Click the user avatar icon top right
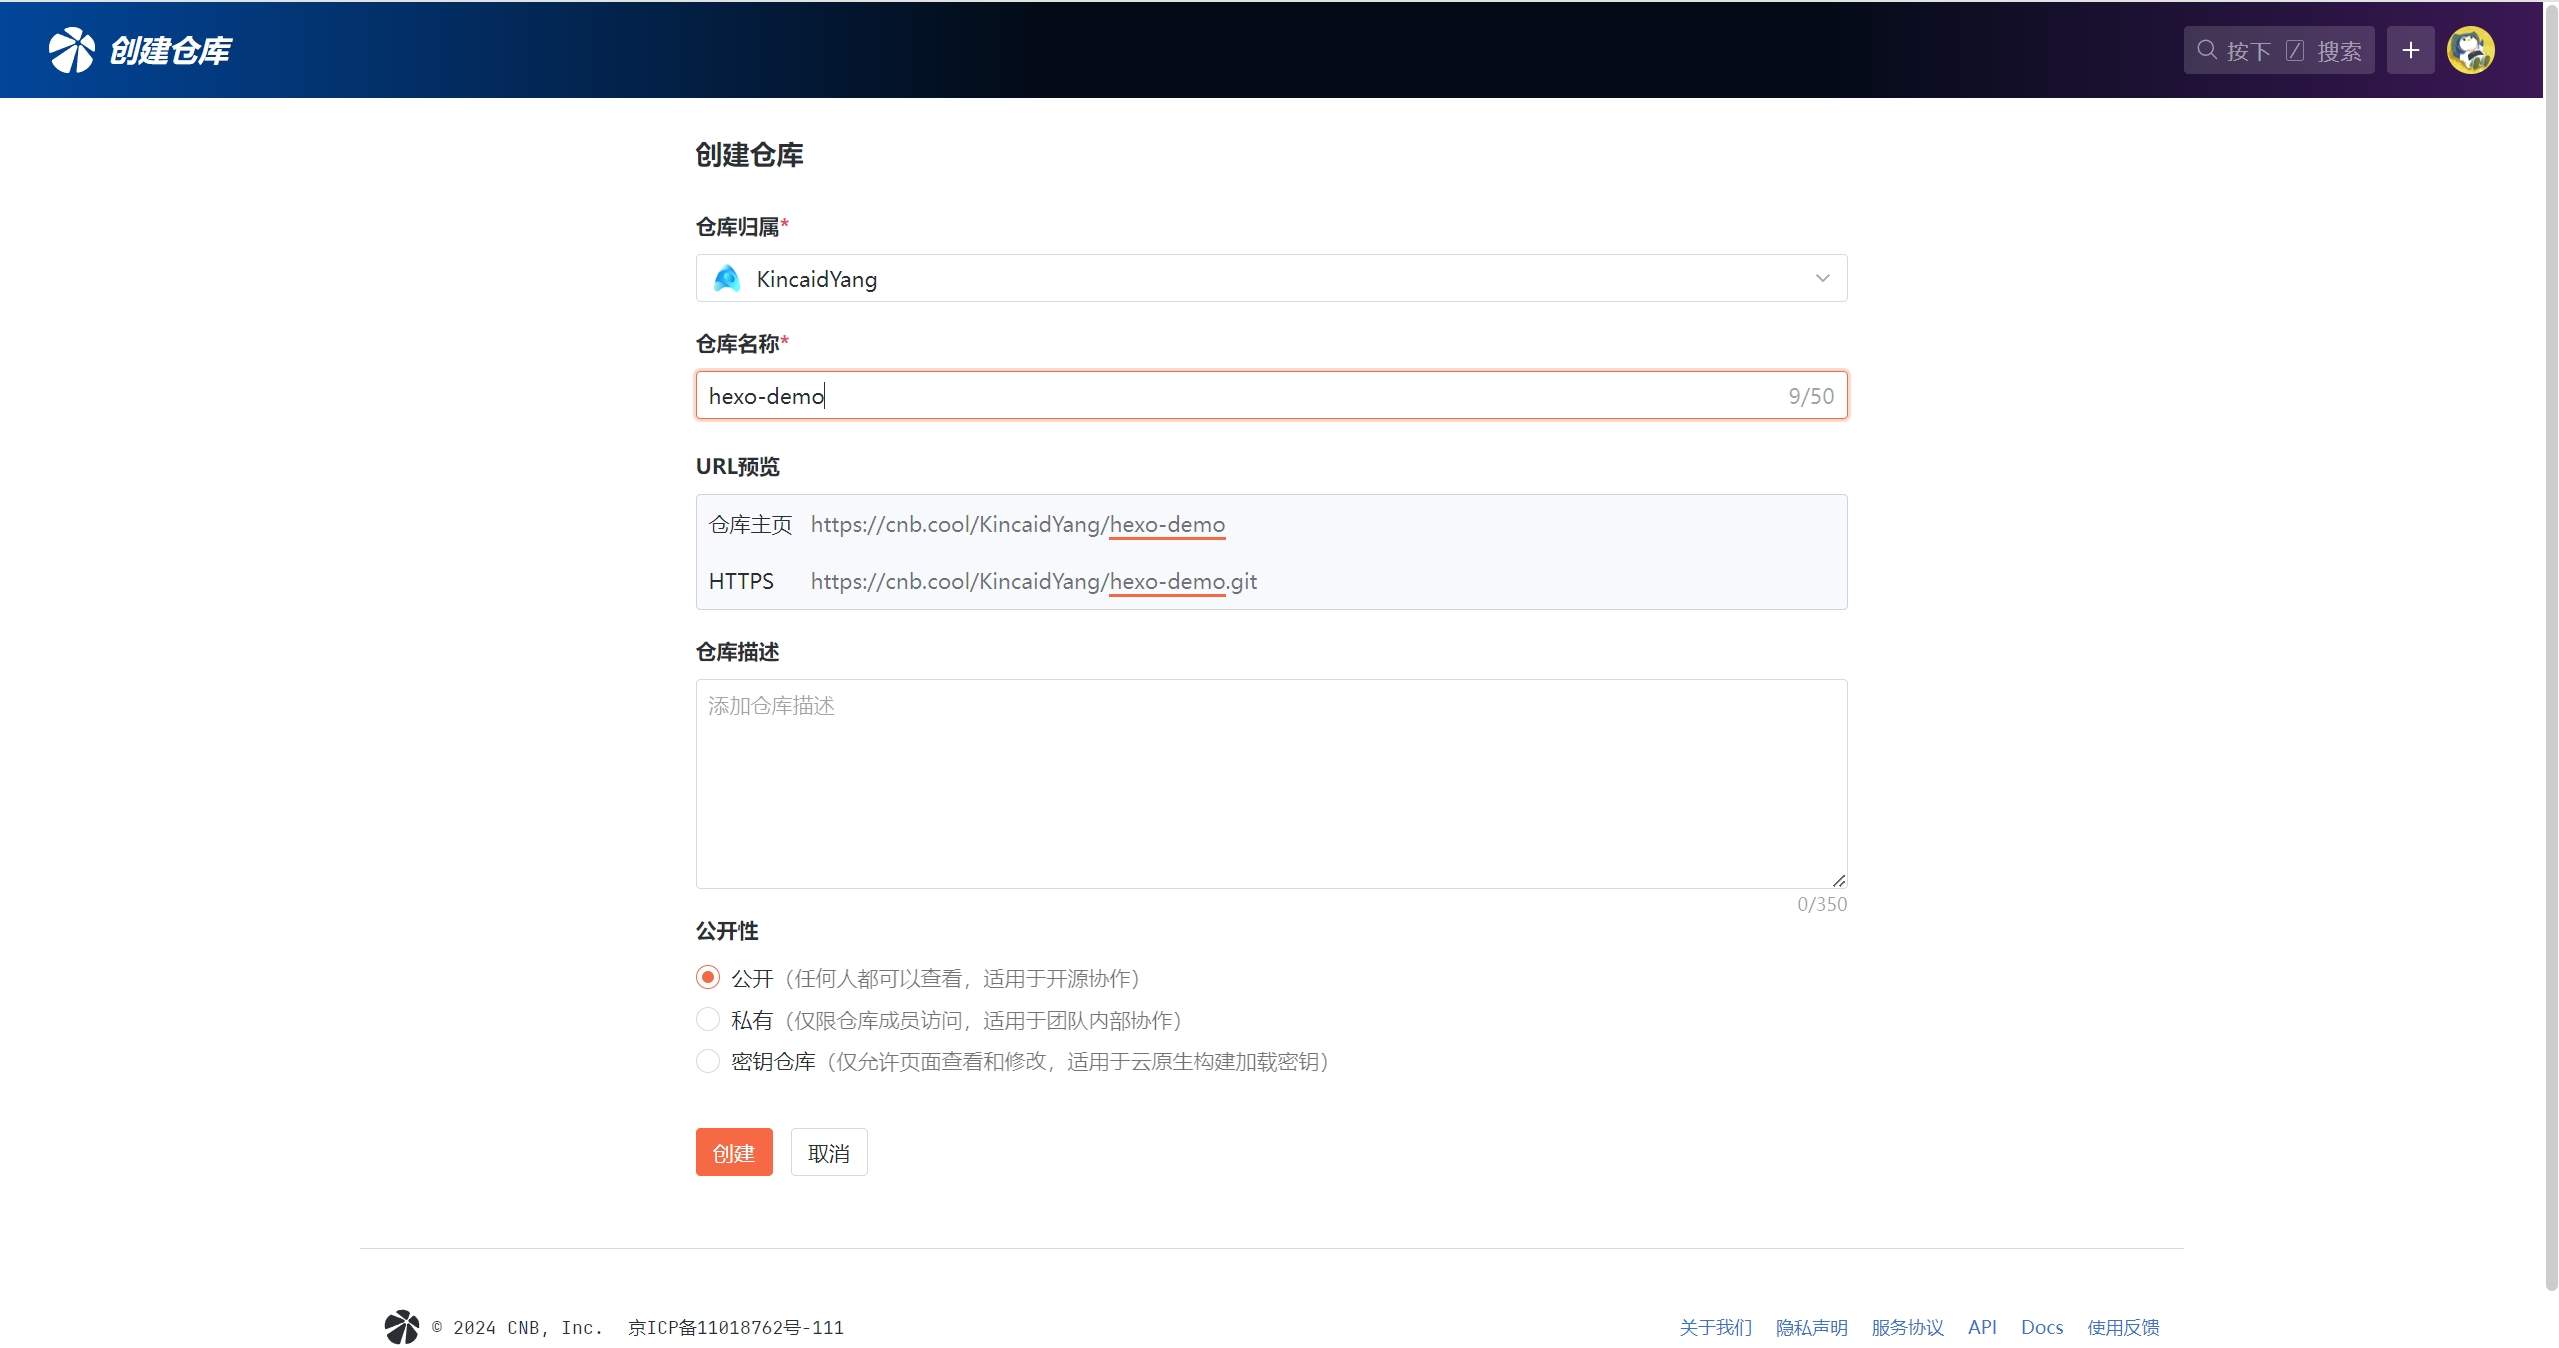The width and height of the screenshot is (2559, 1348). 2474,49
